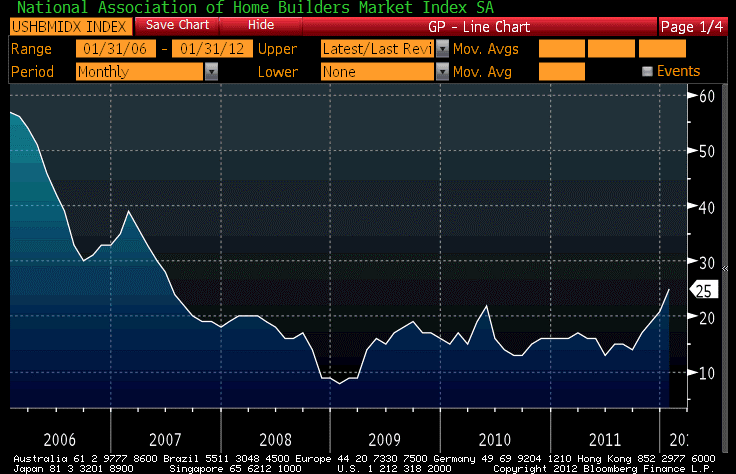
Task: Click the 2010 year axis label
Action: point(495,440)
